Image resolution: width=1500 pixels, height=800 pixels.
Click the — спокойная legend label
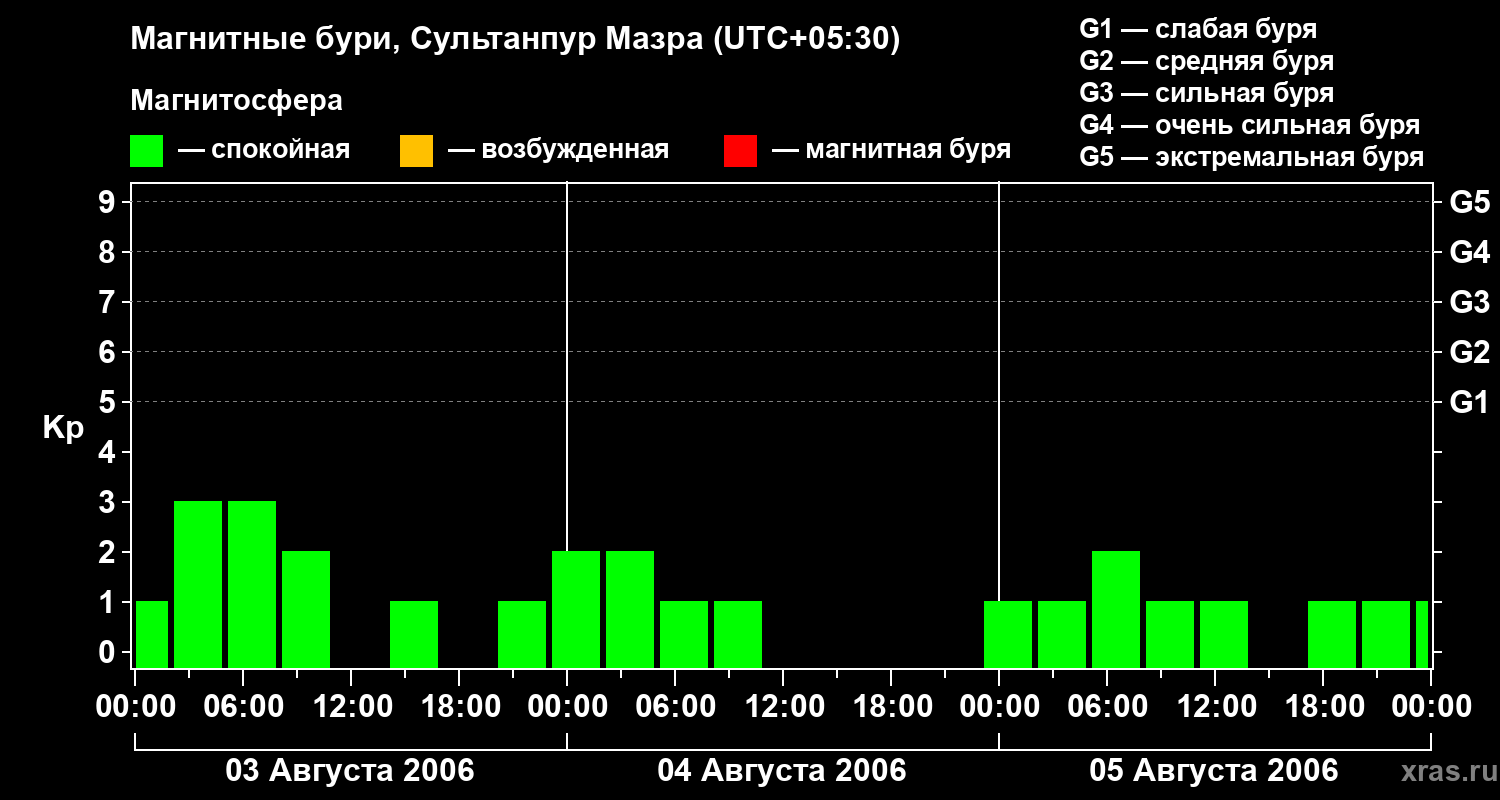264,150
